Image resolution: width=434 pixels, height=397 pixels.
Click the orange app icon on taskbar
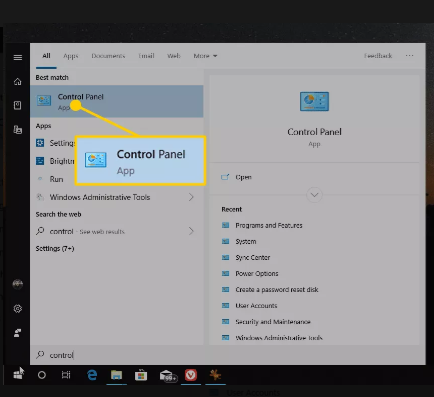(x=215, y=375)
